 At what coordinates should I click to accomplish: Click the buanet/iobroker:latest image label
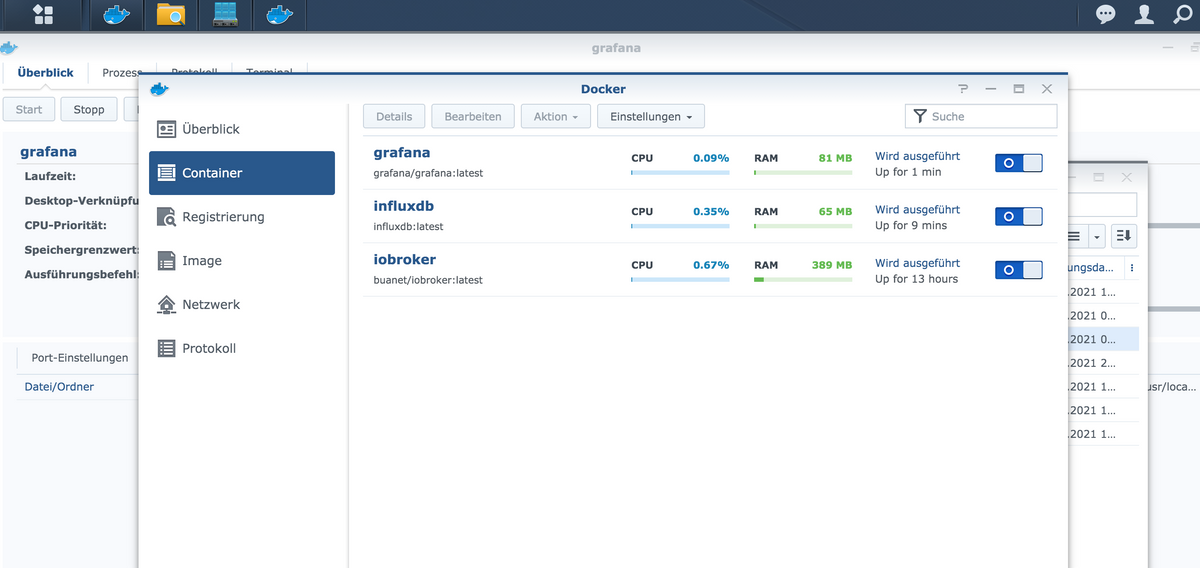428,280
